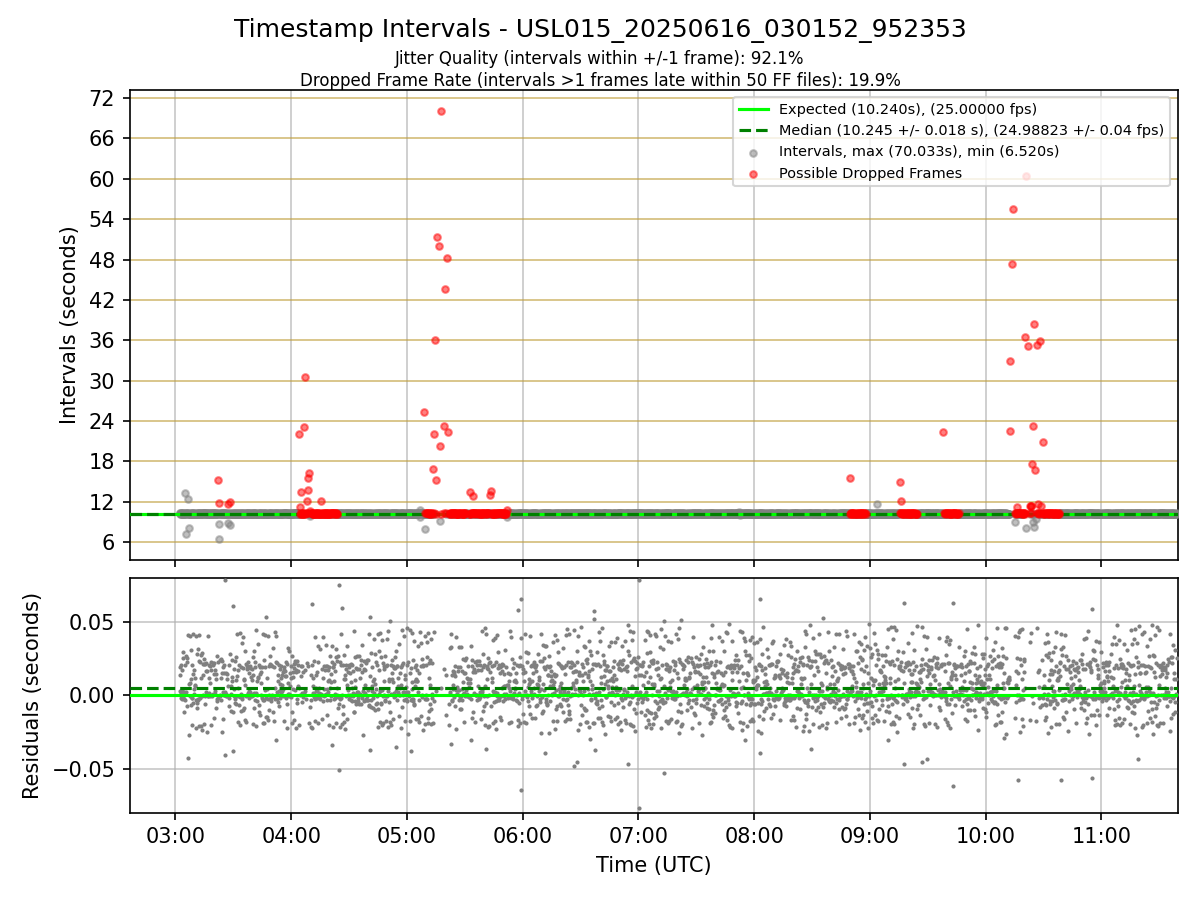This screenshot has height=900, width=1200.
Task: Click the "Residuals (seconds)" y-axis label
Action: [x=31, y=696]
